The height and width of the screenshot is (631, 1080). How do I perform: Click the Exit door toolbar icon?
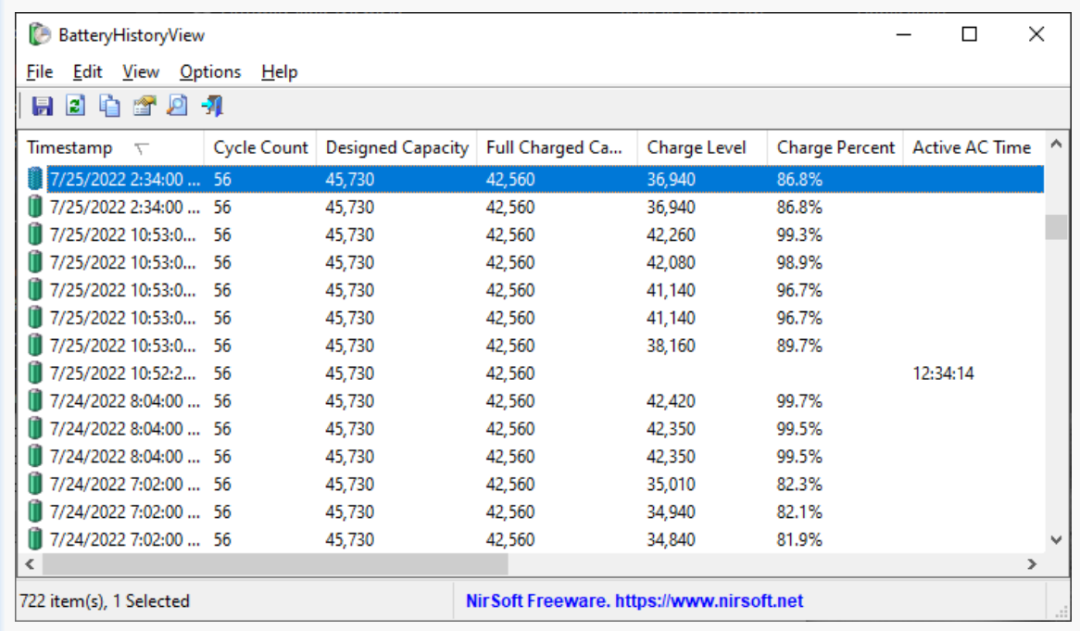(x=212, y=106)
